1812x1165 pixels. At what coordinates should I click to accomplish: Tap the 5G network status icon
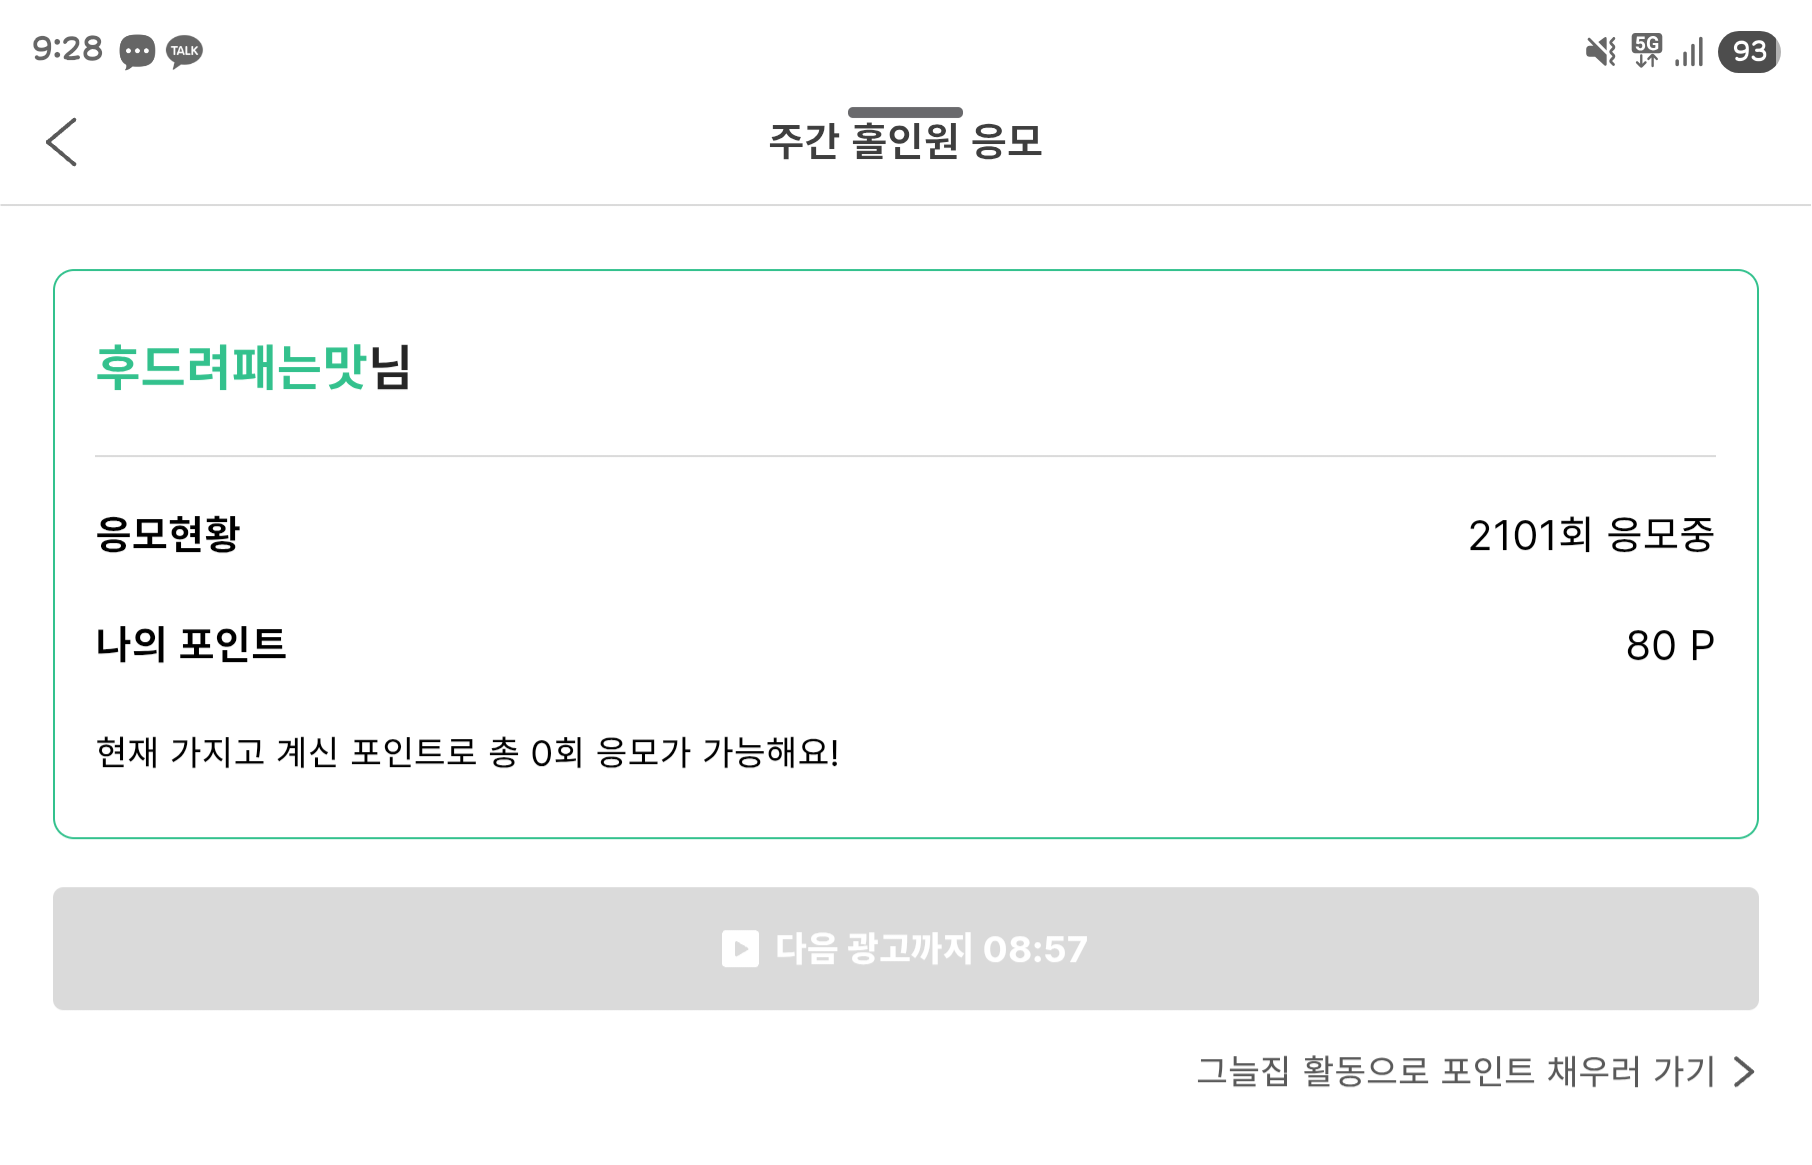pyautogui.click(x=1646, y=50)
